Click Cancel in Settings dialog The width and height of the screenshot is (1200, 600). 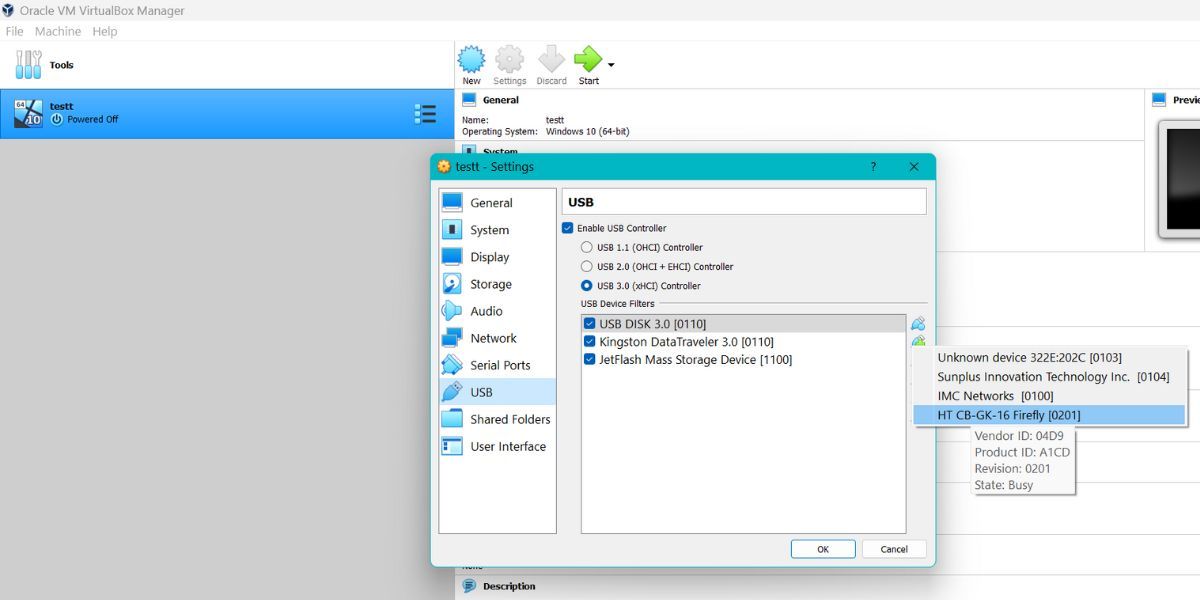(894, 549)
